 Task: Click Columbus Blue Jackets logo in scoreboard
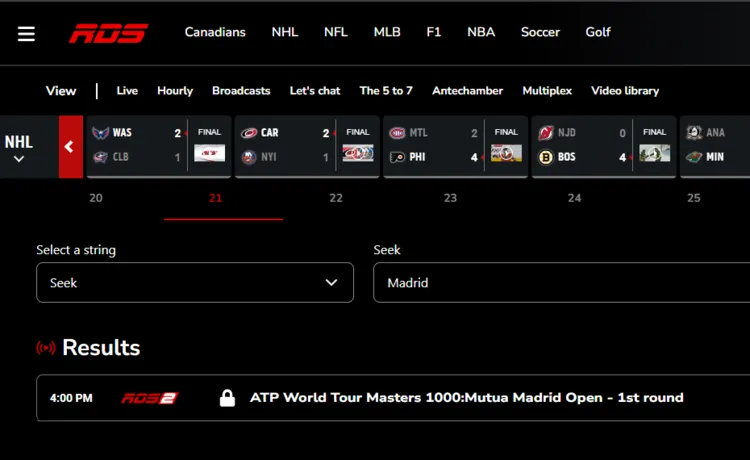[100, 157]
